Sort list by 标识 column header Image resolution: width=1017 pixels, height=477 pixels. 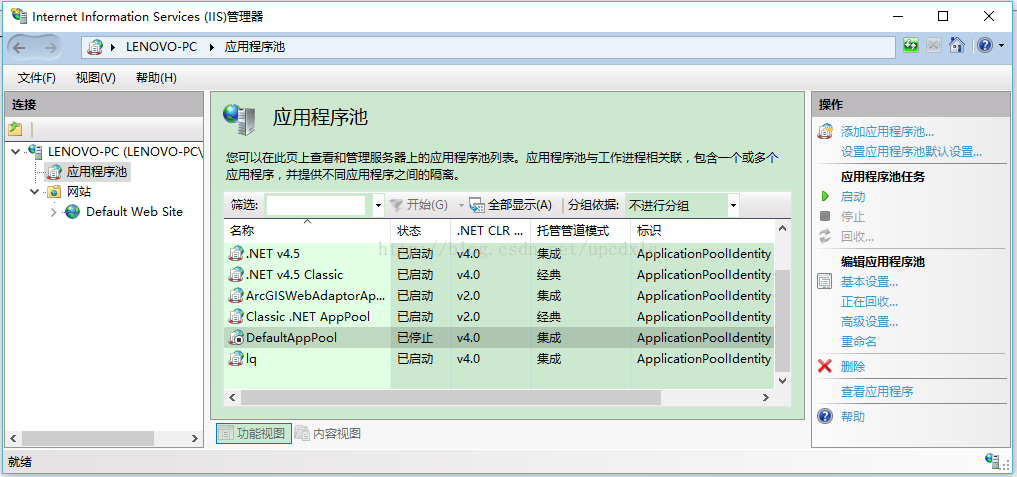point(702,230)
